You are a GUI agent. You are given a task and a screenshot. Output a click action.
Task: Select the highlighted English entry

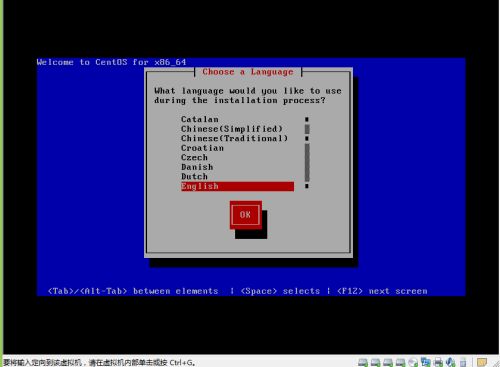point(237,186)
